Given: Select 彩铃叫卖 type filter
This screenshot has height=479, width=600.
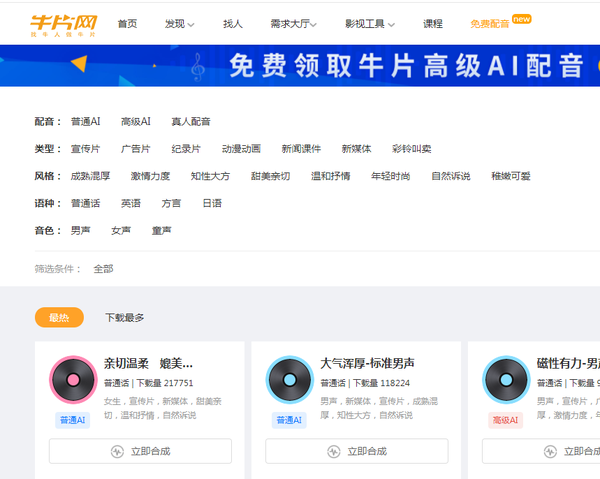Looking at the screenshot, I should click(411, 149).
